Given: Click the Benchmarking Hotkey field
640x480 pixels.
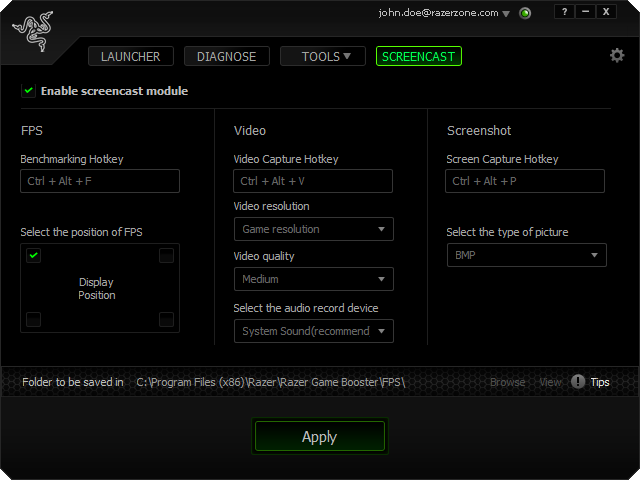Looking at the screenshot, I should 100,181.
